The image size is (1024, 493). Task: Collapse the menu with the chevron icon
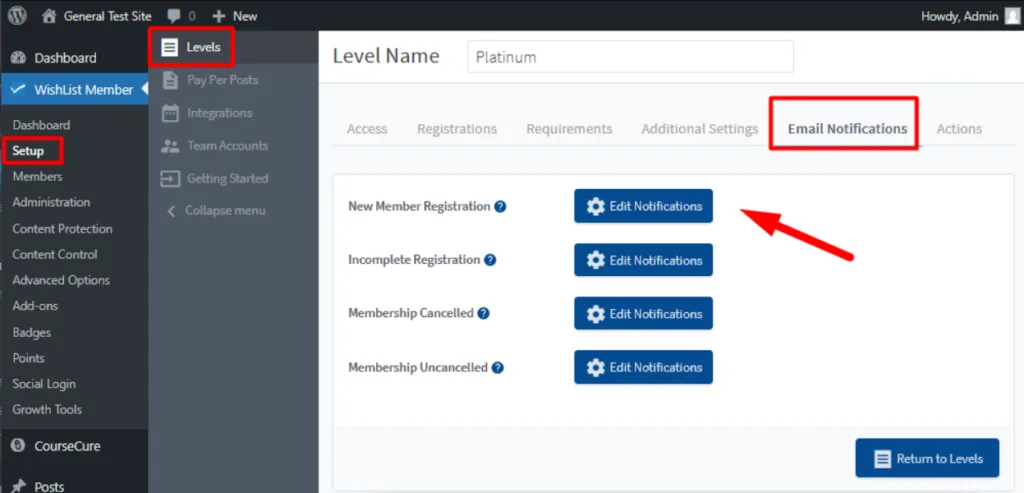click(x=172, y=211)
